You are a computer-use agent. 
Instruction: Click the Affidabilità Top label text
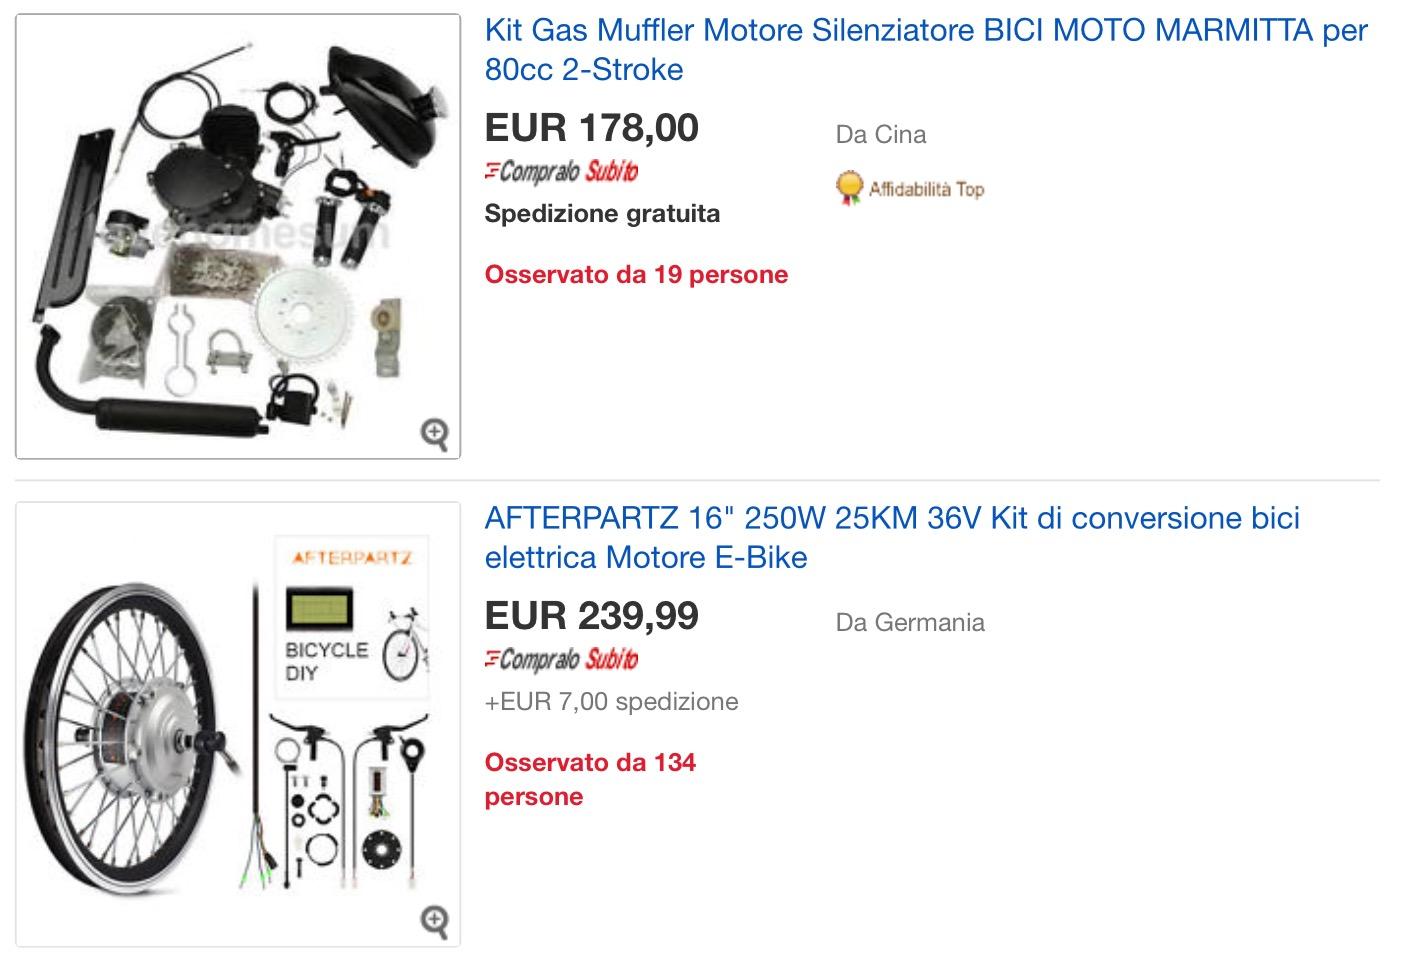point(926,189)
